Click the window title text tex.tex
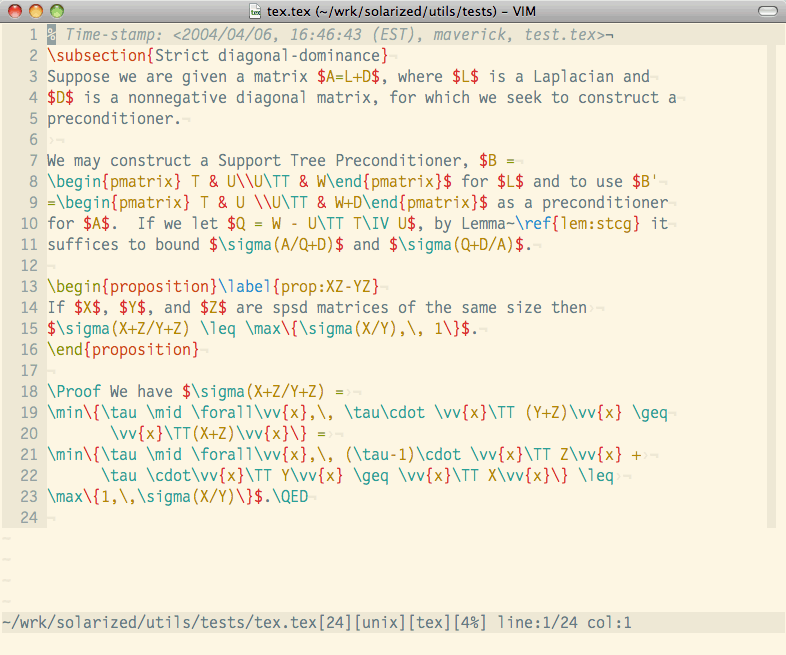786x655 pixels. coord(293,11)
